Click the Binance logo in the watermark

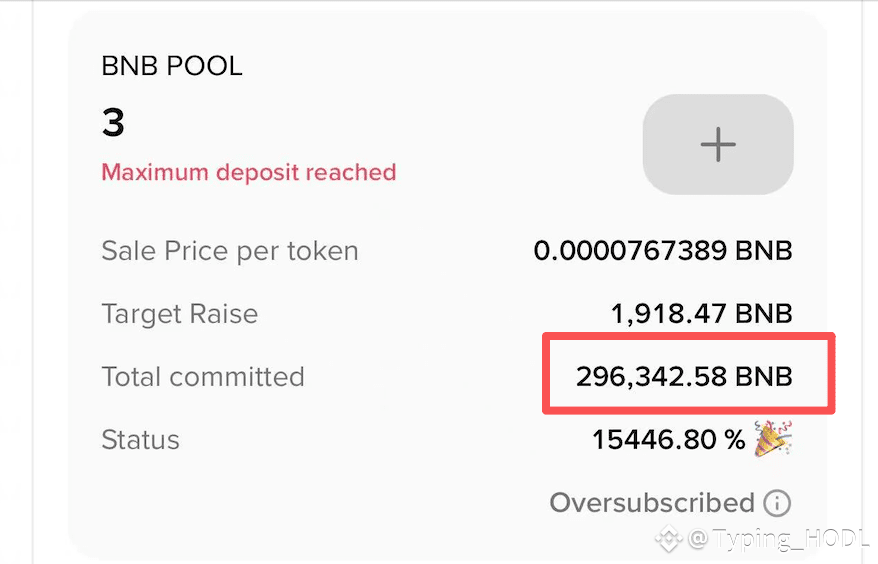click(x=669, y=538)
